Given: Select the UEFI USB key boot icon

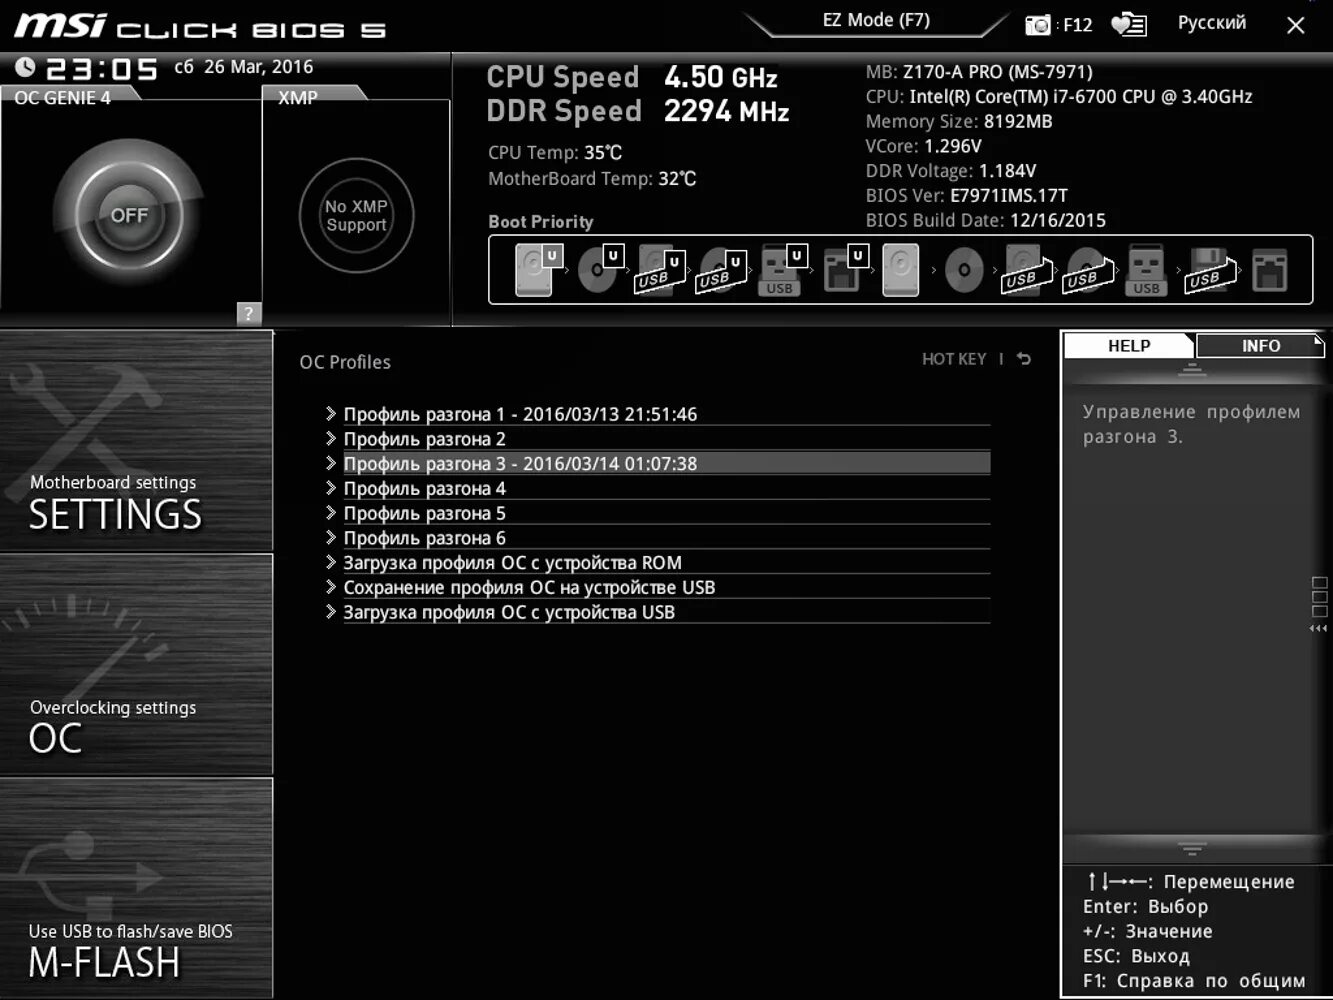Looking at the screenshot, I should pos(782,270).
